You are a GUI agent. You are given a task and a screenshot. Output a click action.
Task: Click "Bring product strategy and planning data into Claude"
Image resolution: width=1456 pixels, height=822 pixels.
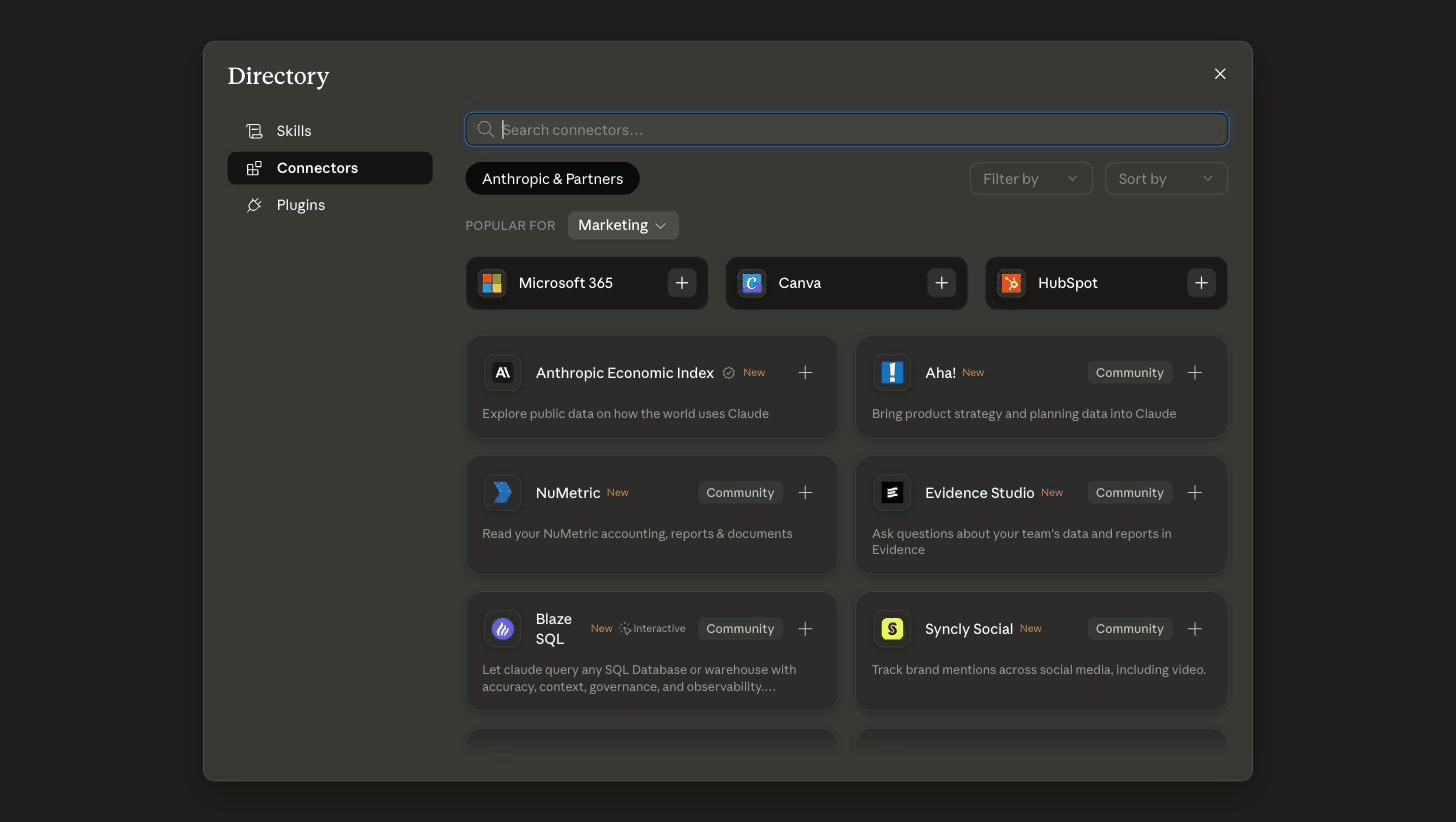[x=1024, y=414]
